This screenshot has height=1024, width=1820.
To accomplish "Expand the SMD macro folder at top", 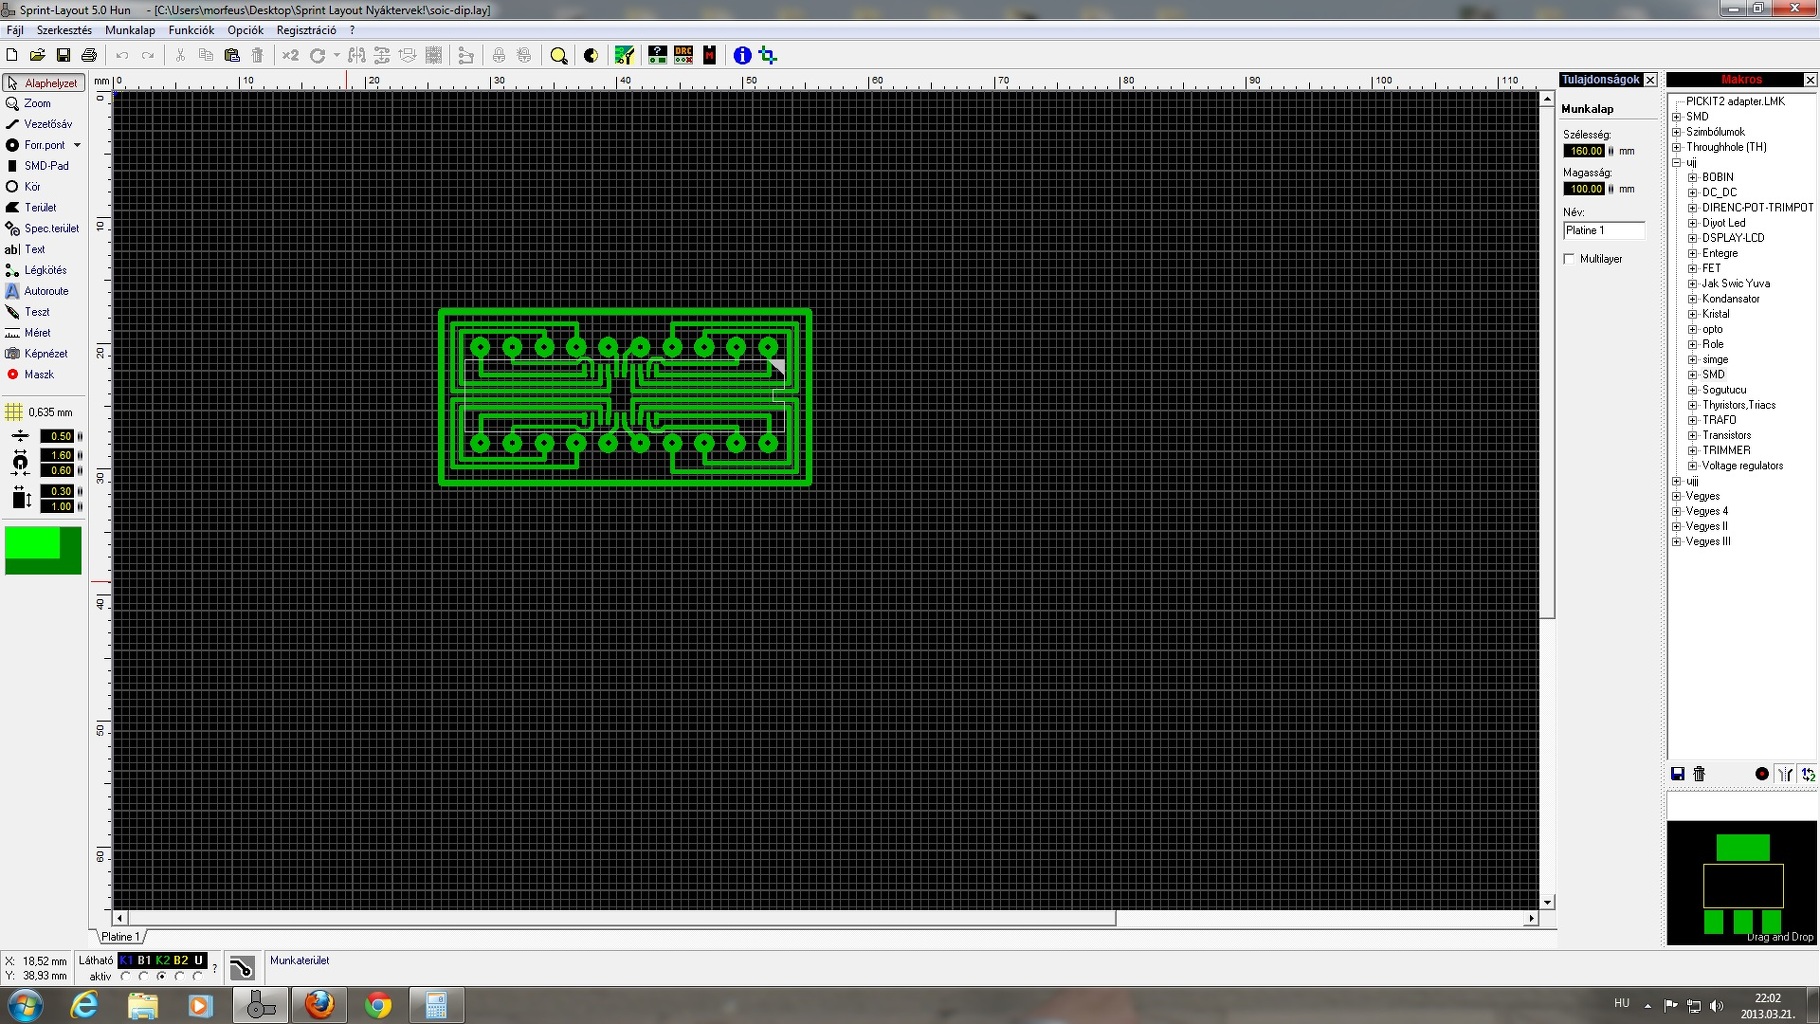I will [x=1677, y=117].
